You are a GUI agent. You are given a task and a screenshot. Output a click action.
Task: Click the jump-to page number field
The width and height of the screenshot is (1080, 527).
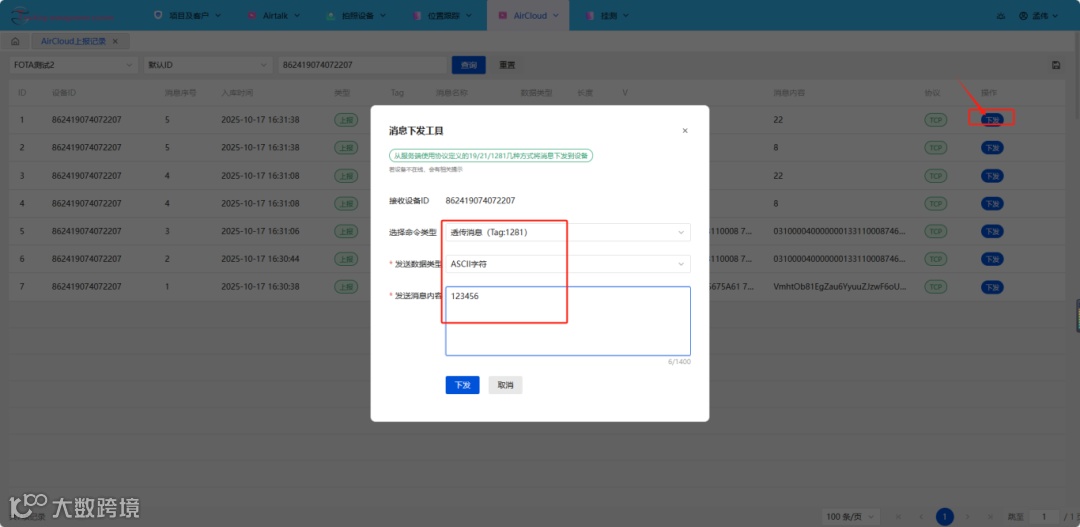[x=1045, y=517]
